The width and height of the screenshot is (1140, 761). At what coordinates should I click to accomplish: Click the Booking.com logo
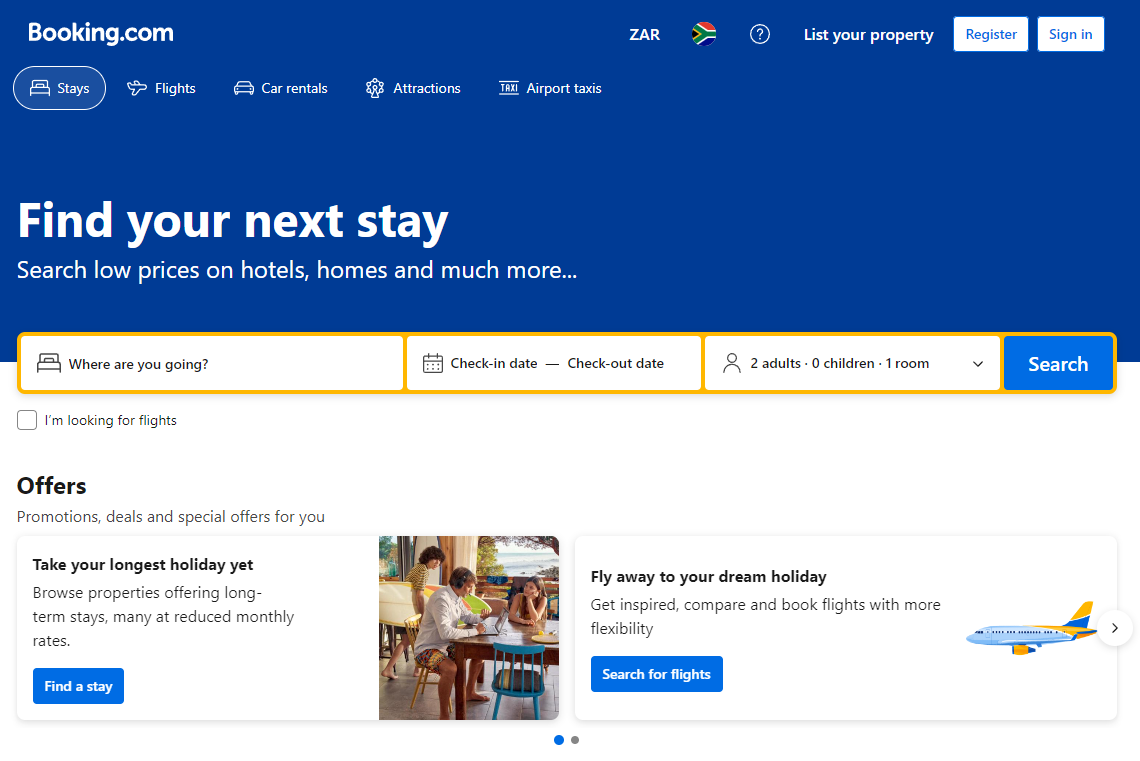coord(101,33)
